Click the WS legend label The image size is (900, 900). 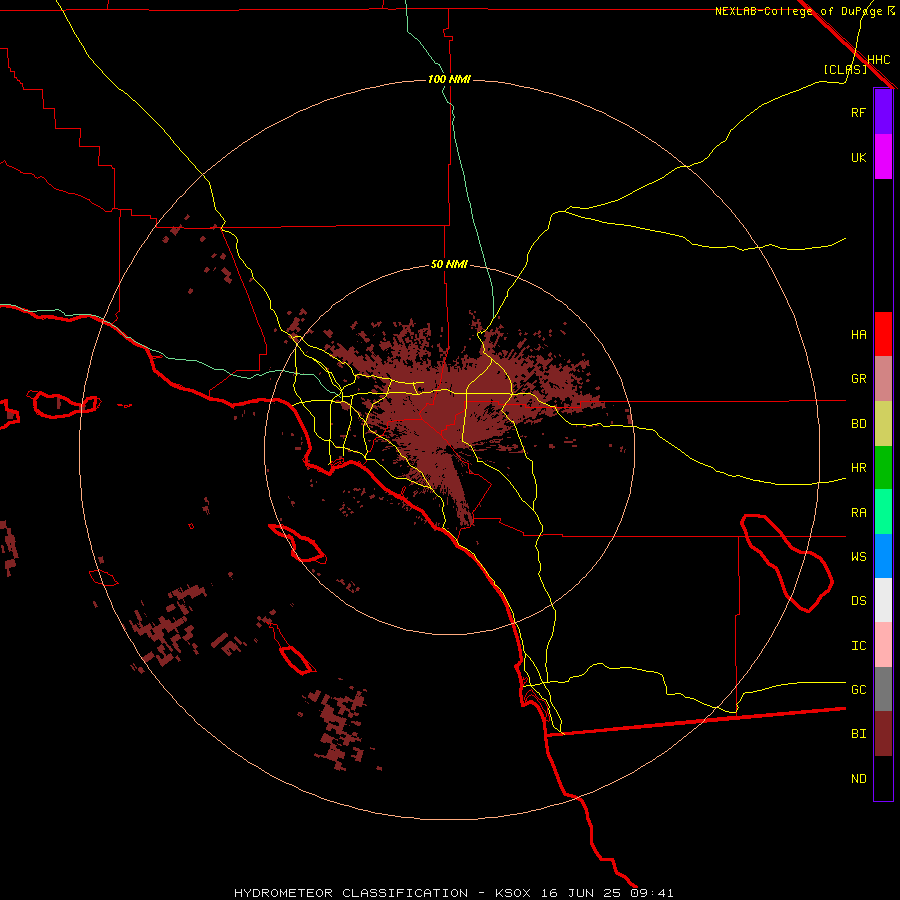click(x=858, y=557)
